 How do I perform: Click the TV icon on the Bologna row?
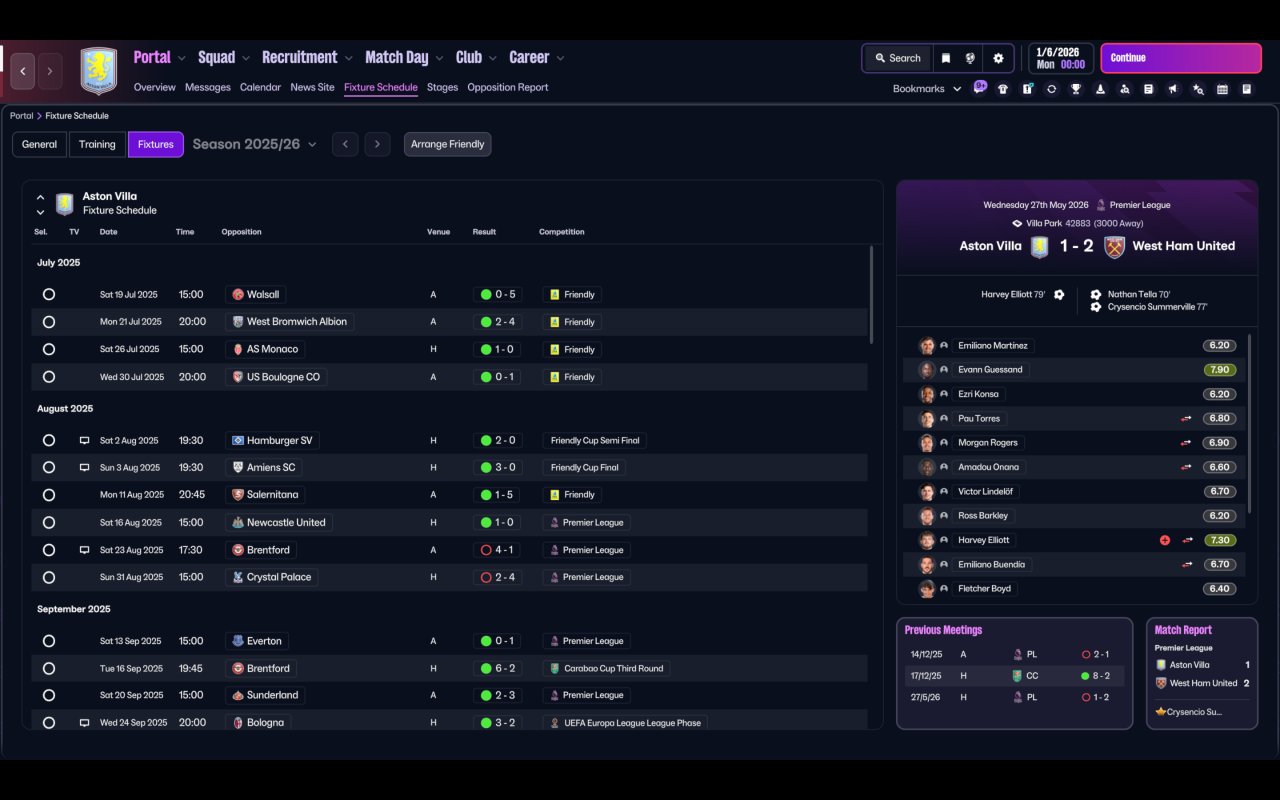click(85, 722)
